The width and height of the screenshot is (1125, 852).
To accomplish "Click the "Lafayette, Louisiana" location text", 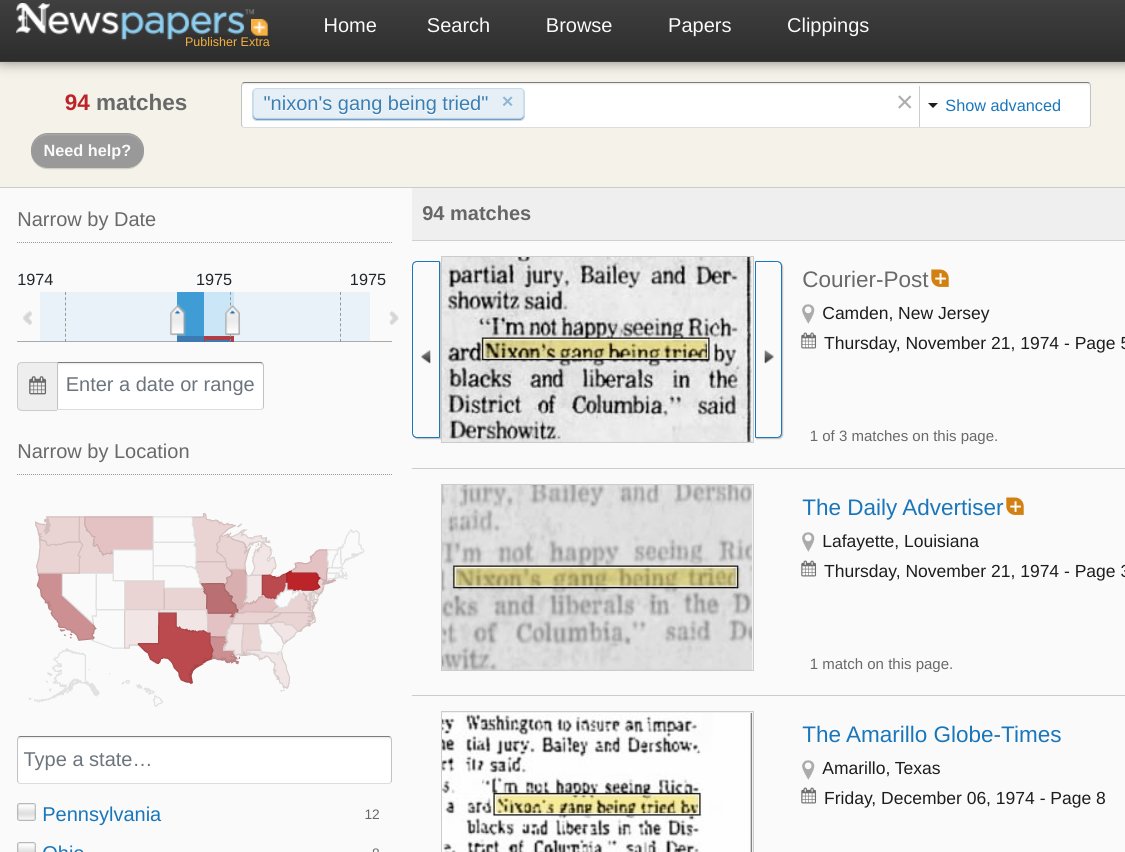I will (900, 541).
